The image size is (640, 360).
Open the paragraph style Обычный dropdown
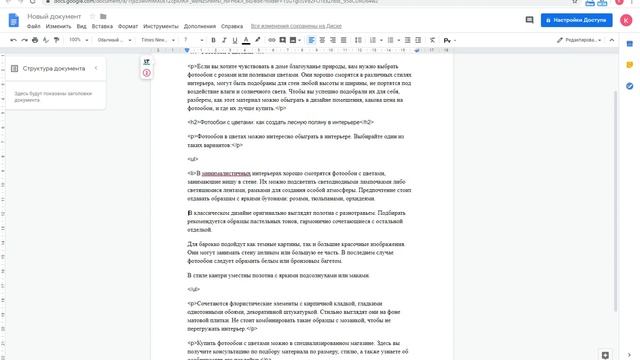coord(115,40)
